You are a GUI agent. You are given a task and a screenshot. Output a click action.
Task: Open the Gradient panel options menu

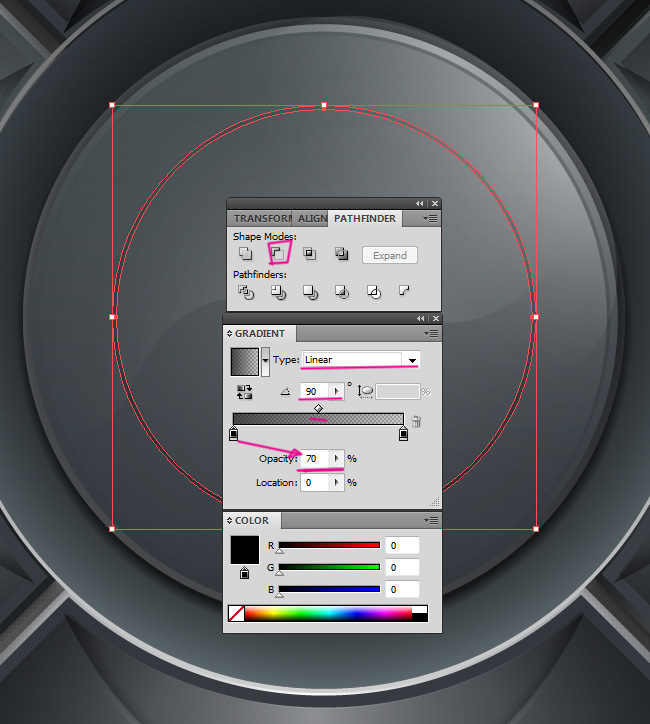pos(431,333)
